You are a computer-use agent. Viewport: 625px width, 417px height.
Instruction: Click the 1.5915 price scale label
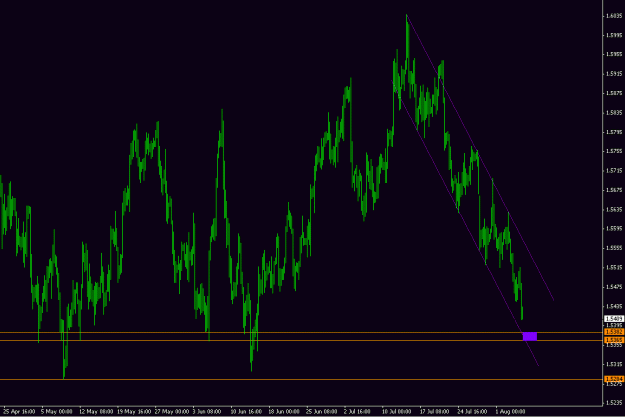[614, 74]
